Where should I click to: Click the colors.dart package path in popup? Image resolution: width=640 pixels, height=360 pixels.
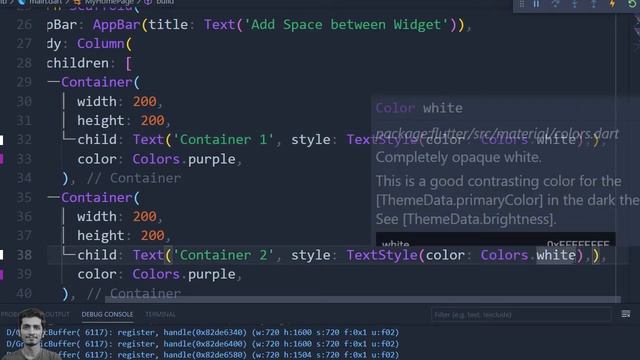(497, 134)
